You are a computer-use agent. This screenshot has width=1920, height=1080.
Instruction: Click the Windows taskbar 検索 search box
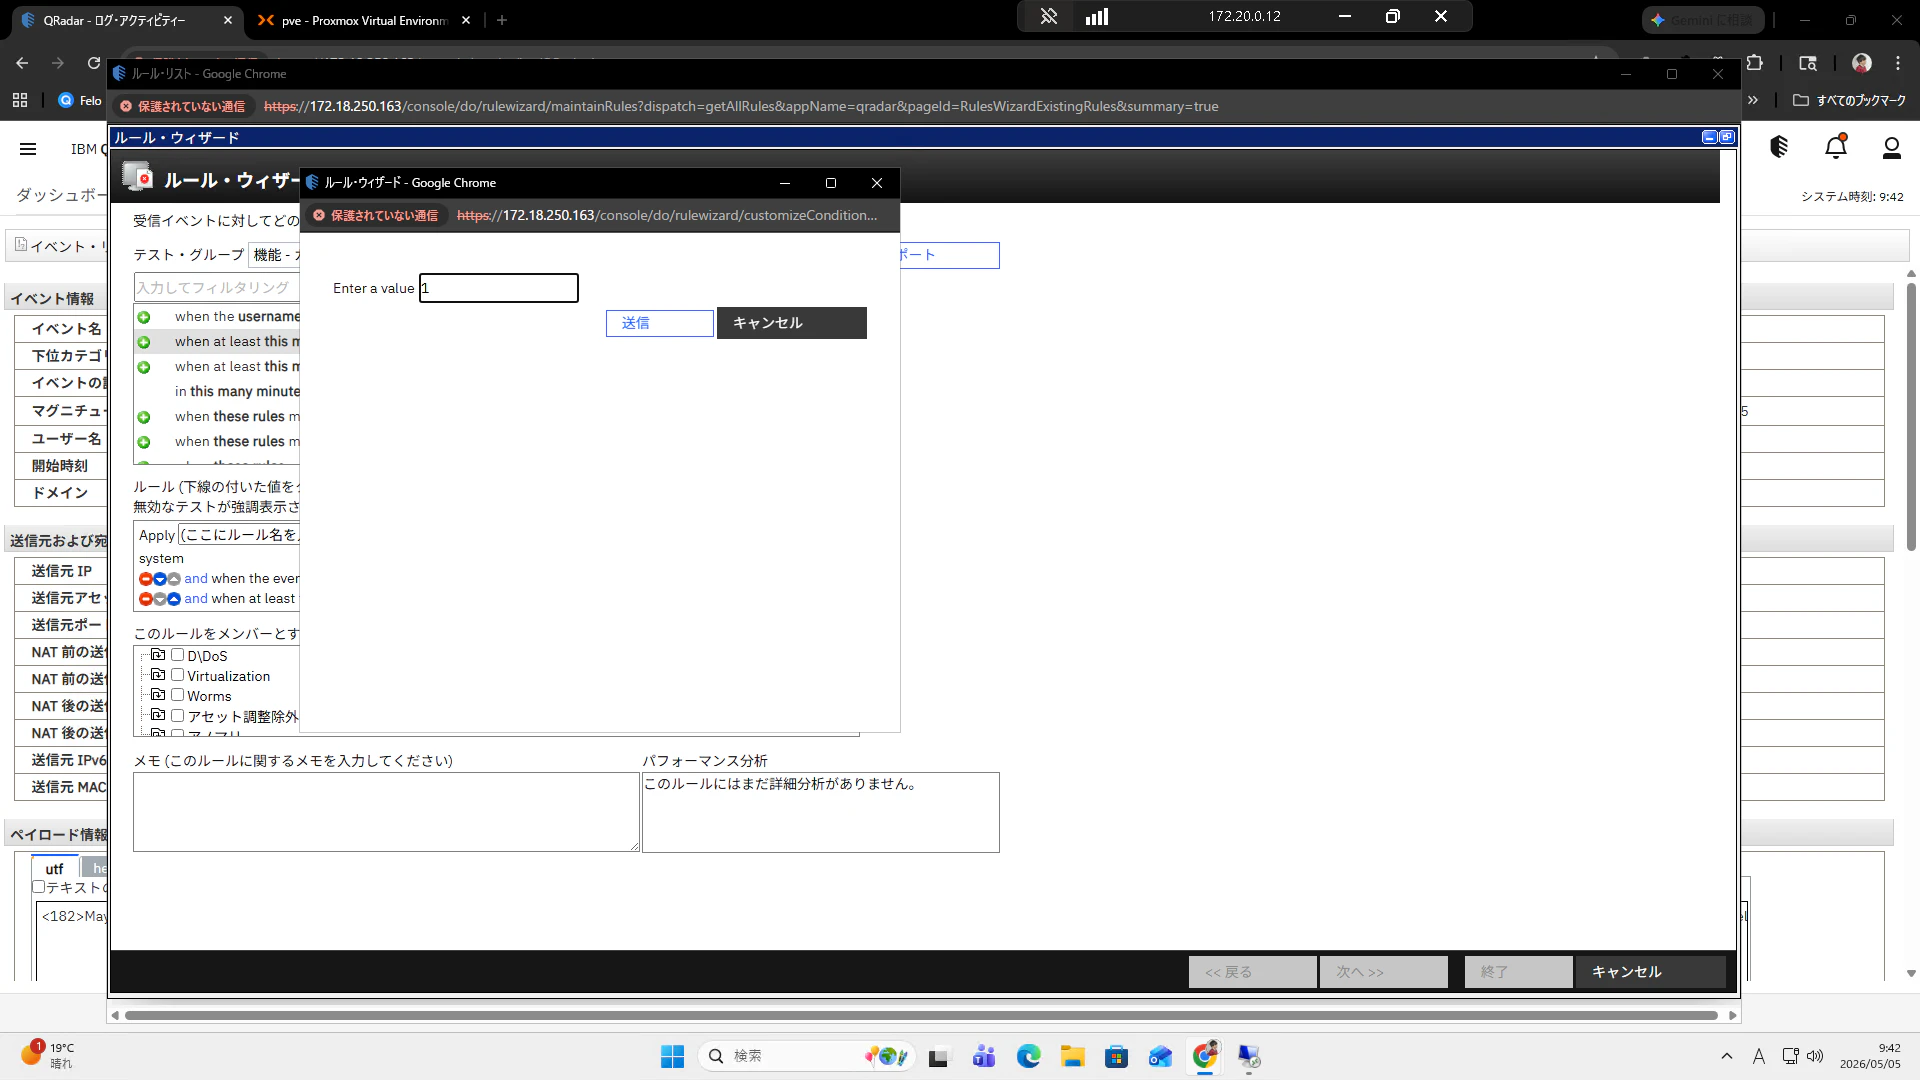tap(805, 1056)
